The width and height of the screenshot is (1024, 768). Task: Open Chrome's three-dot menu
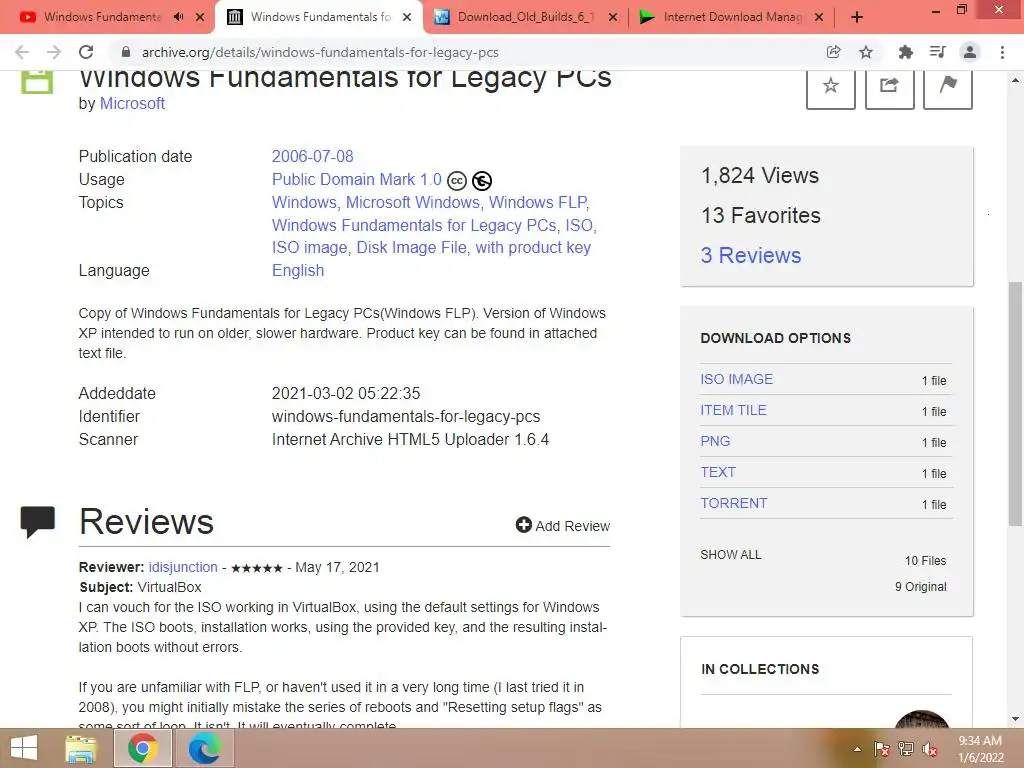[1002, 52]
